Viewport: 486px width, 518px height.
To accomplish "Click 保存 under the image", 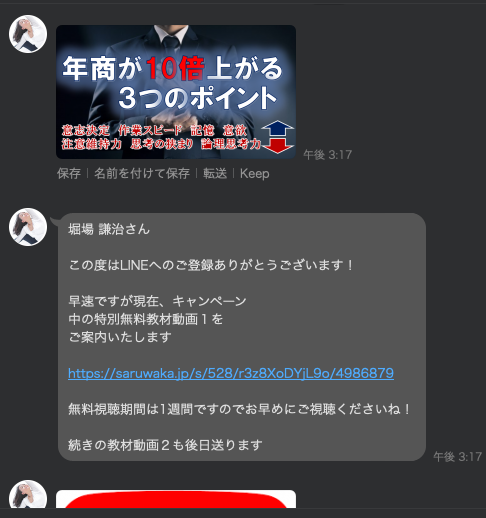I will [69, 173].
